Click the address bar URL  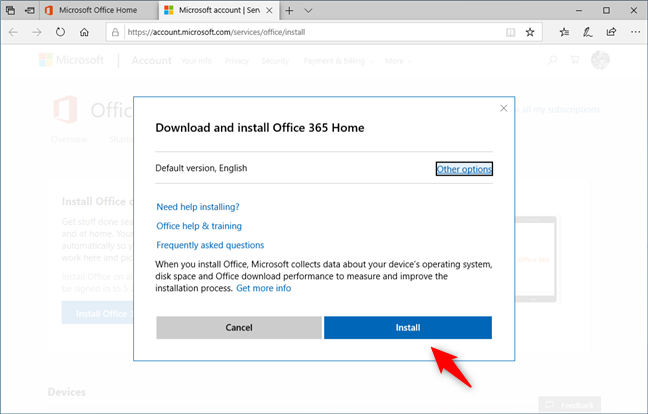point(216,32)
